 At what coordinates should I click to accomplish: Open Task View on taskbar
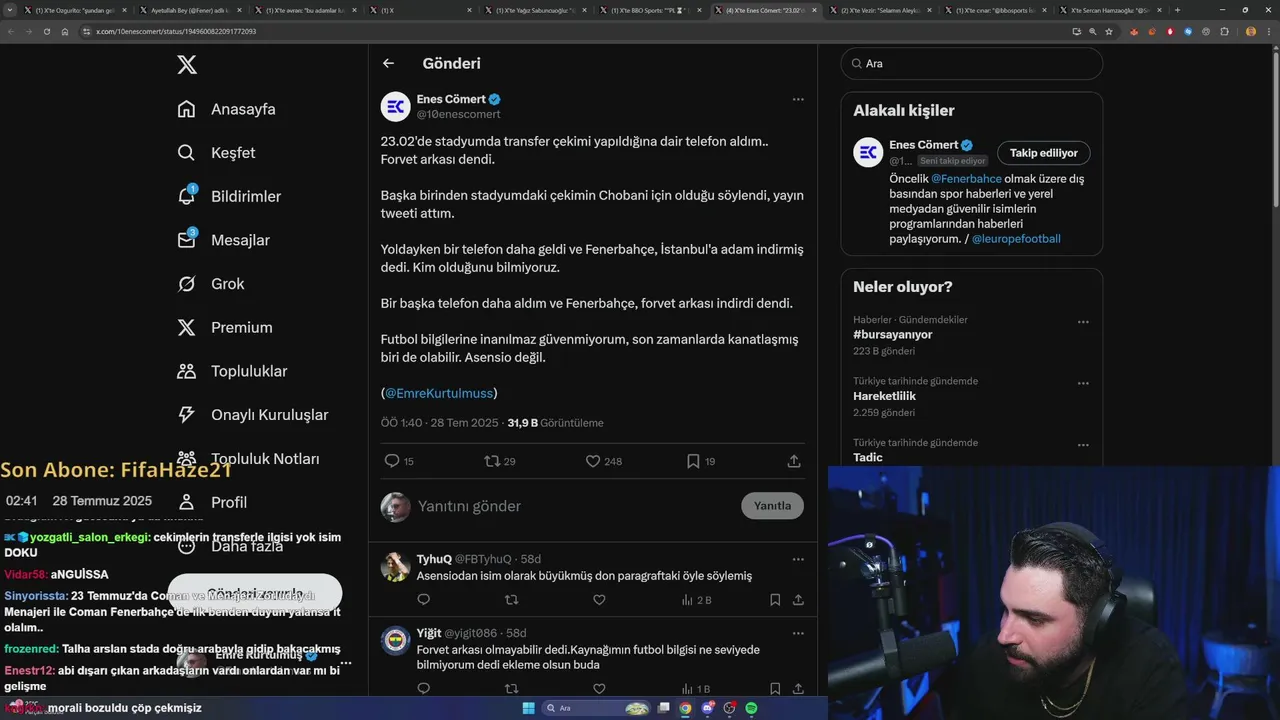tap(663, 708)
